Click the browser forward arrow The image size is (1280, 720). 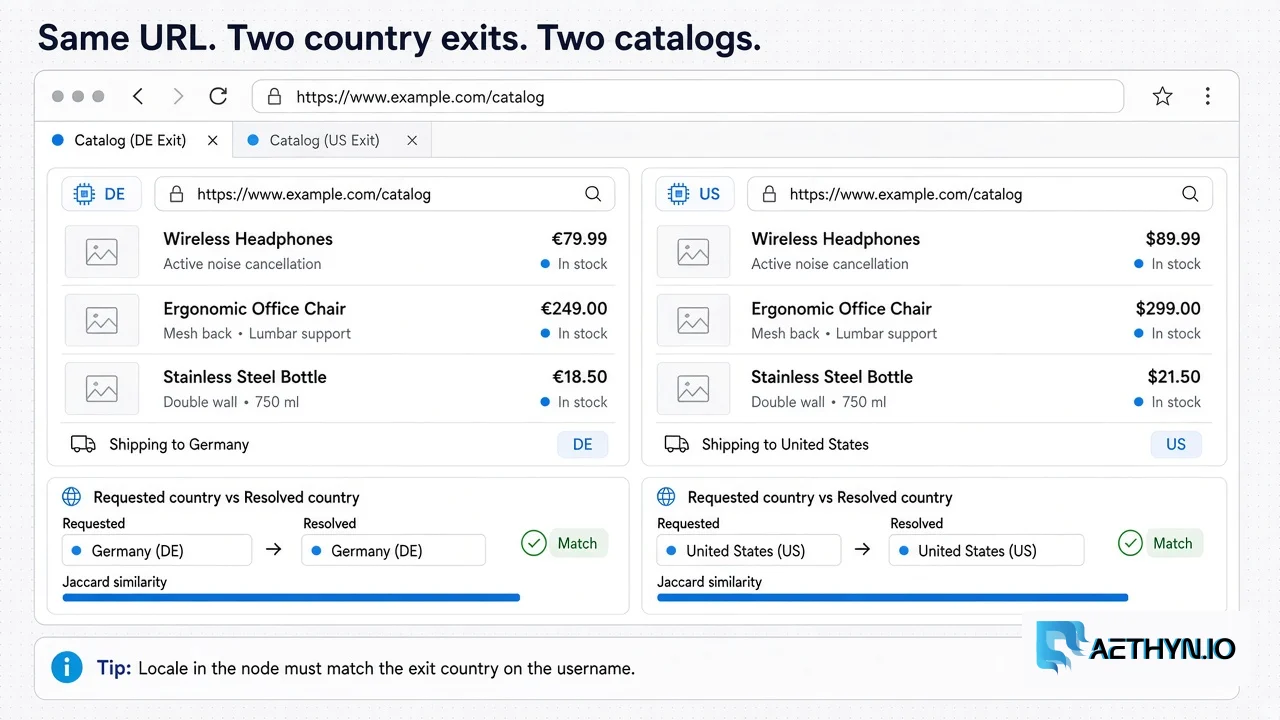pyautogui.click(x=178, y=96)
